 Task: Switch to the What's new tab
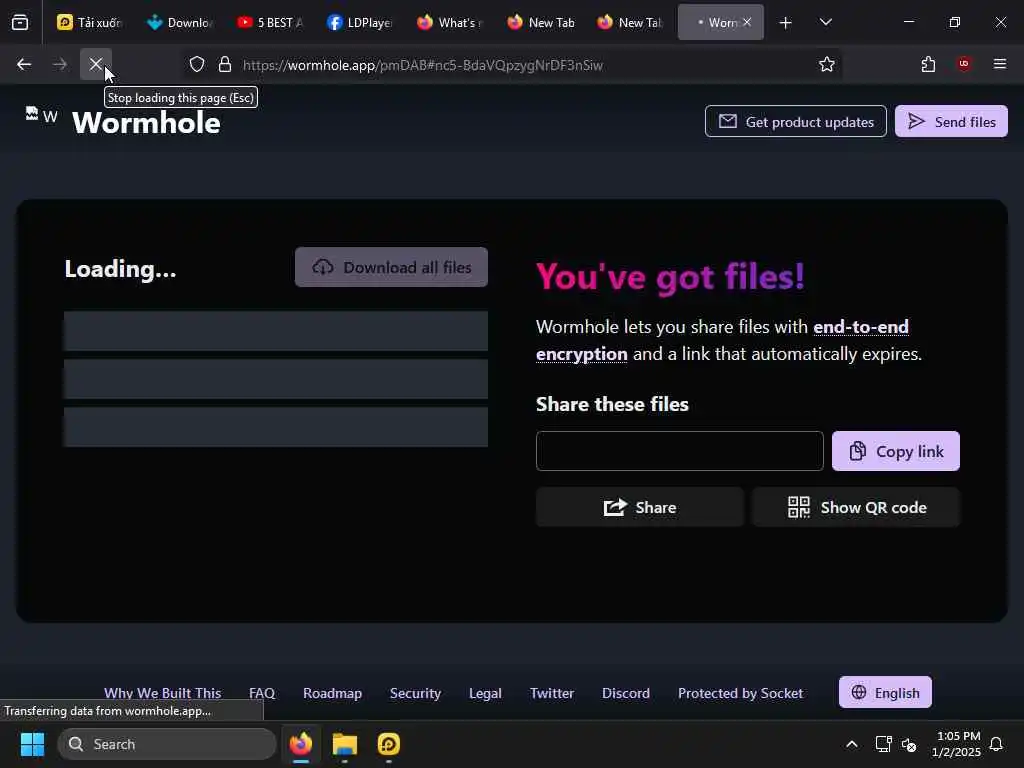(450, 22)
